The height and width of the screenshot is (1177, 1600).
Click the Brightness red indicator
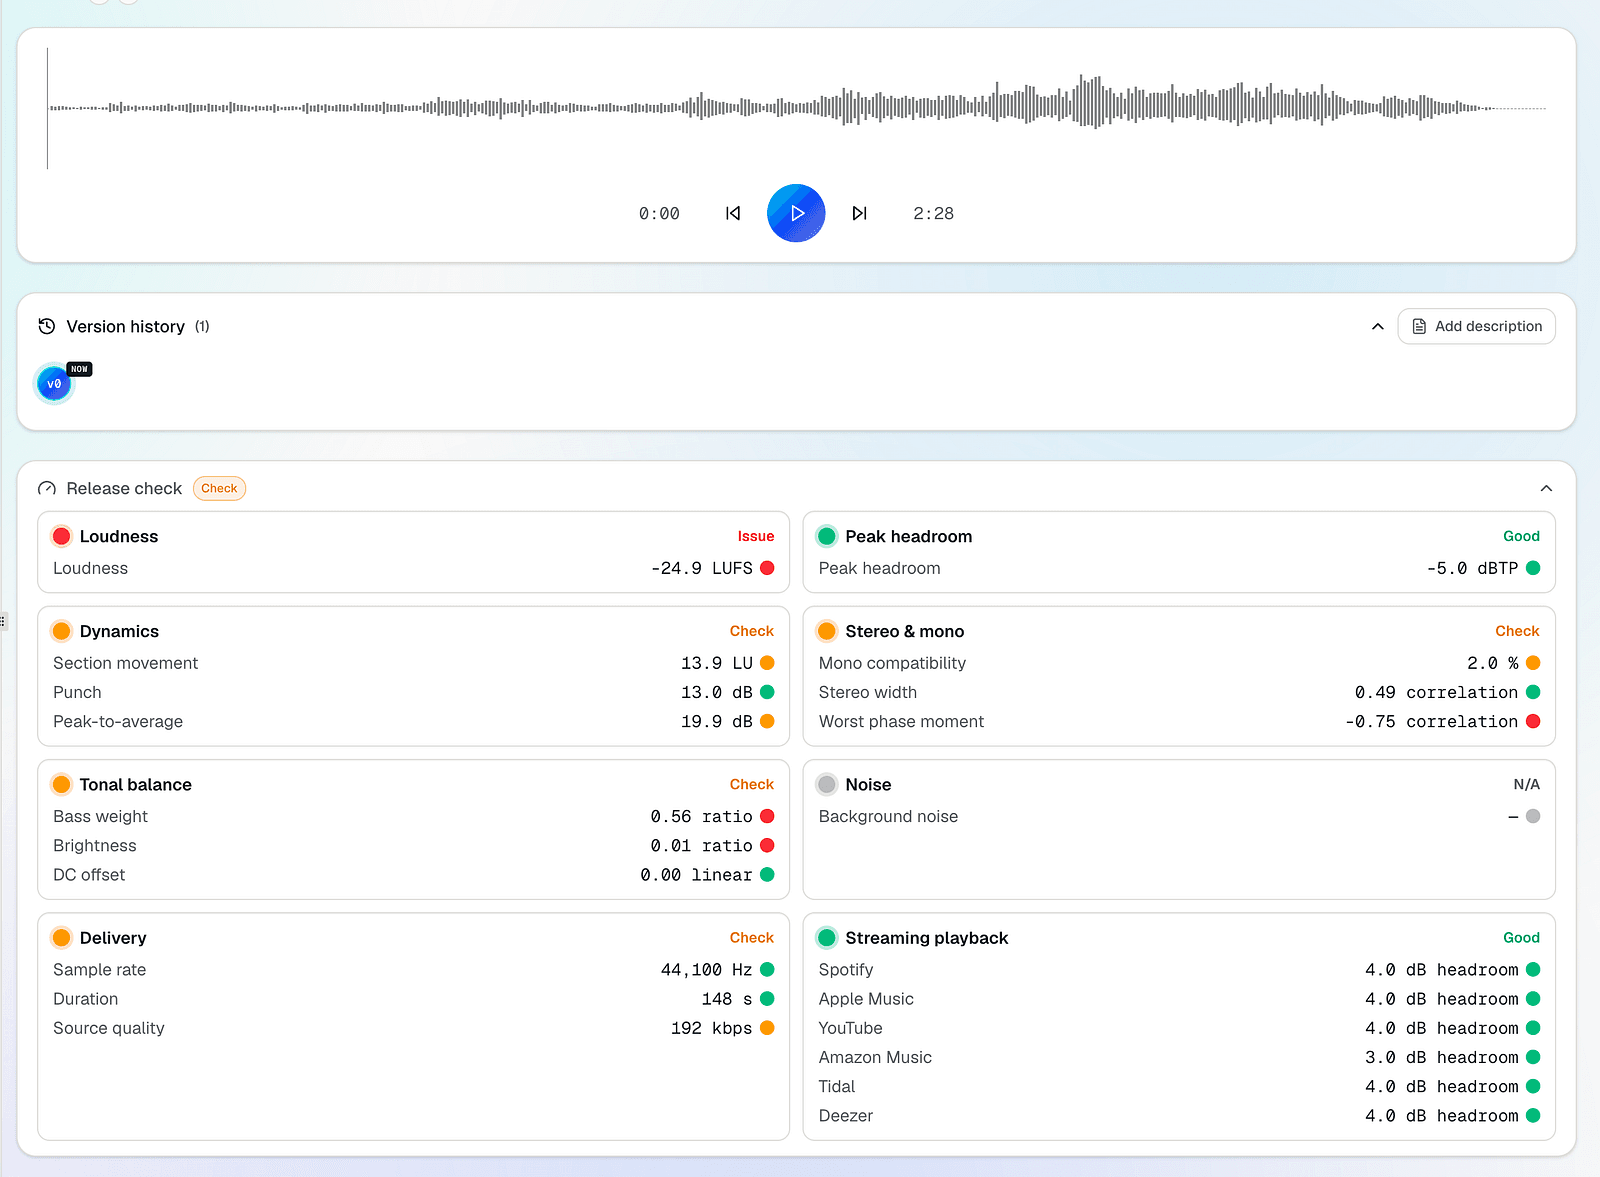tap(767, 845)
